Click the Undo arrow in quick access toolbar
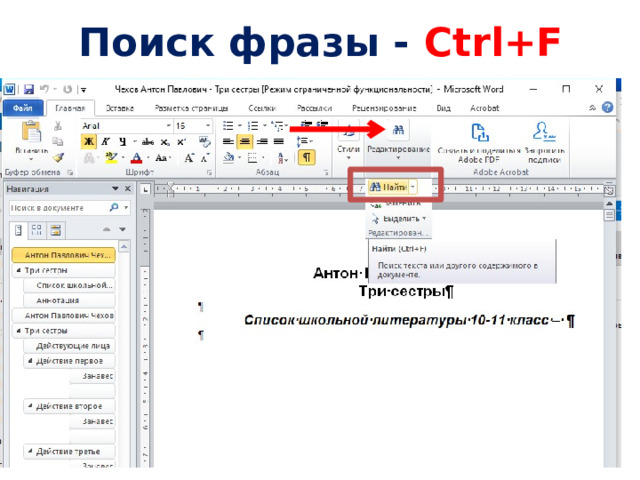The width and height of the screenshot is (640, 480). 44,89
